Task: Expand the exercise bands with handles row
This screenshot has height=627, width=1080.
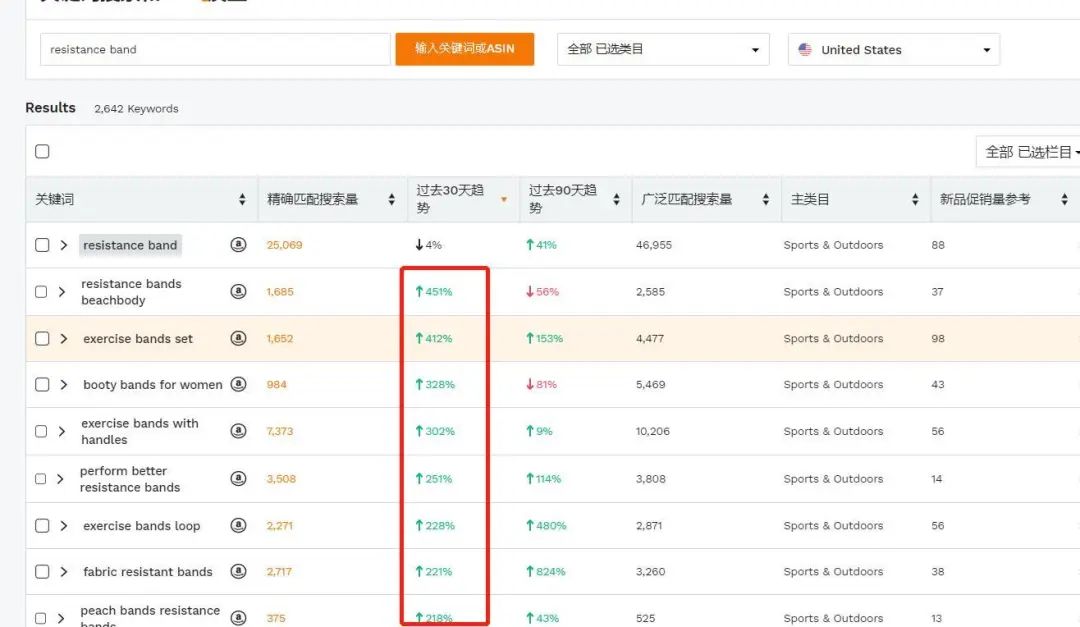Action: coord(61,432)
